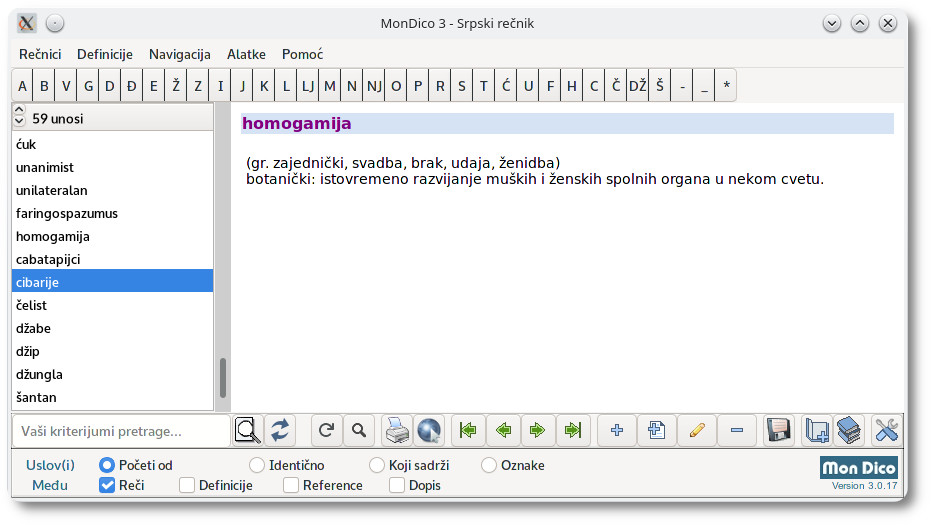Select the 'Početi od' radio button
Image resolution: width=931 pixels, height=525 pixels.
(107, 465)
